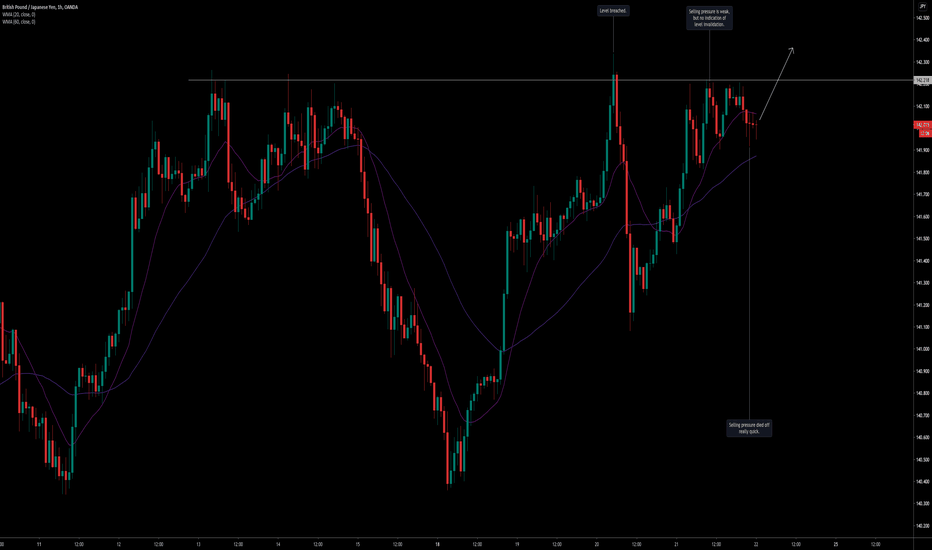Click date 13 on the time axis
932x550 pixels.
click(198, 544)
